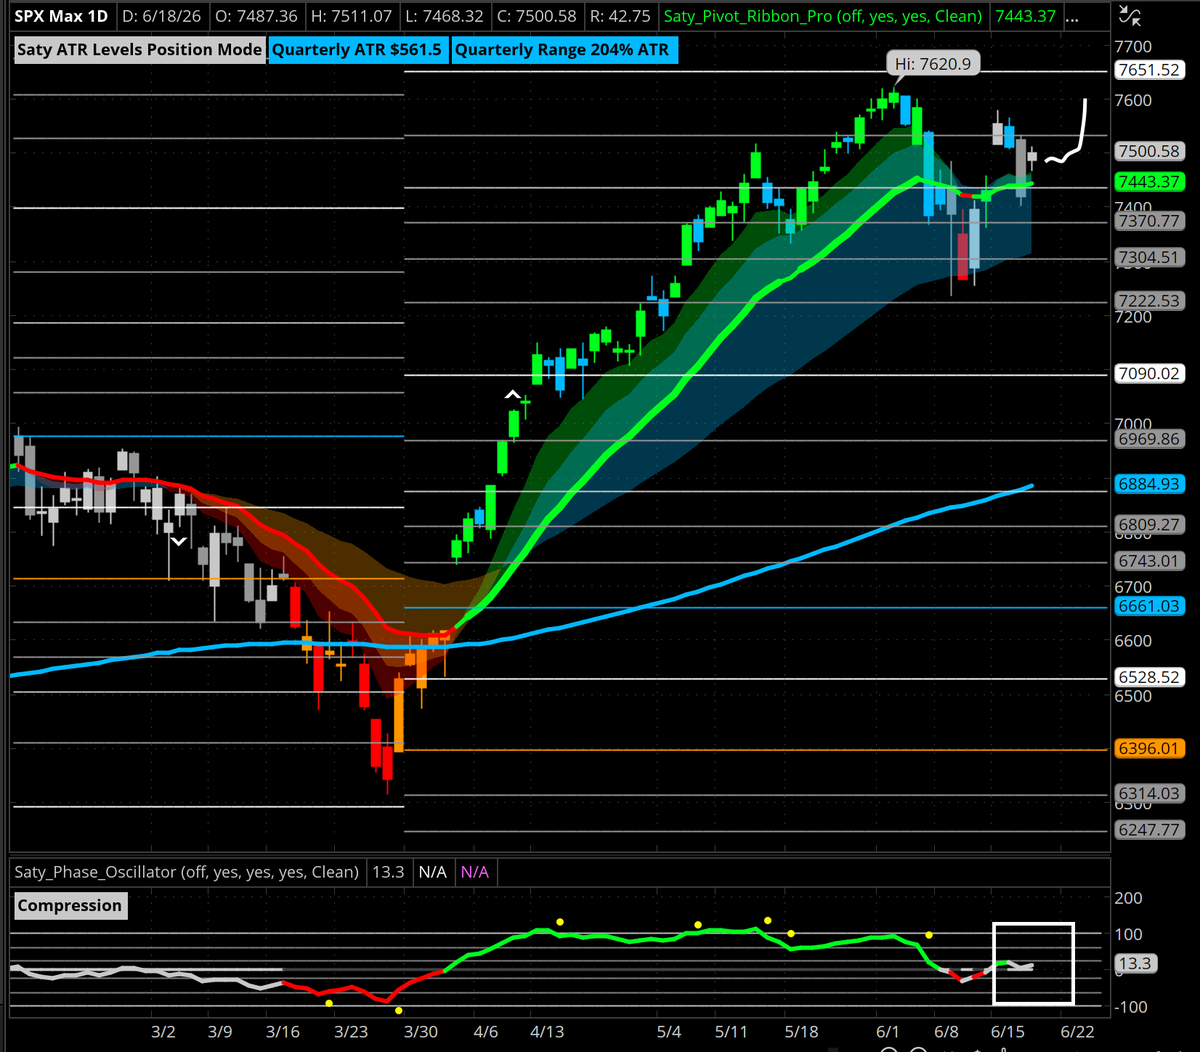Viewport: 1200px width, 1052px height.
Task: Click the chart auto-fit scale icon at top right
Action: [x=1130, y=15]
